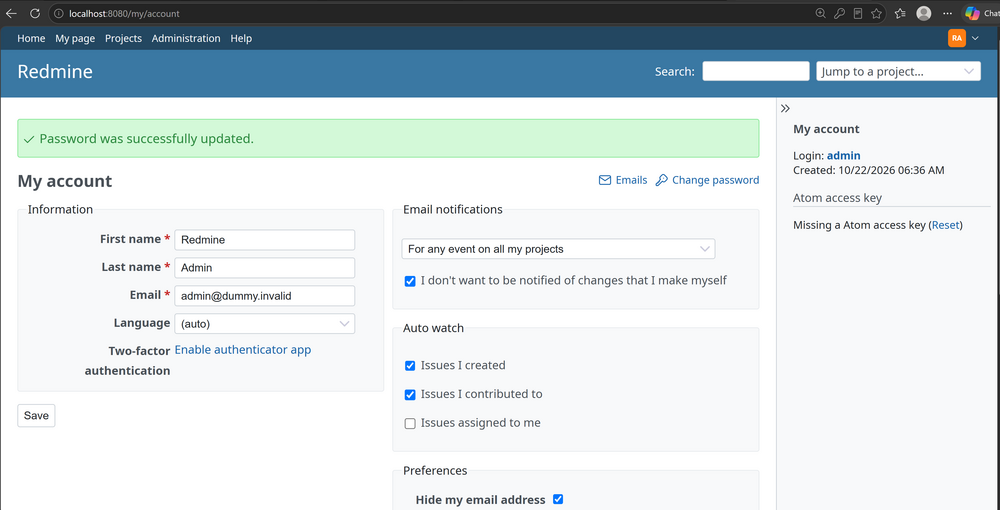This screenshot has width=1000, height=510.
Task: Click the site info icon in the address bar
Action: (59, 13)
